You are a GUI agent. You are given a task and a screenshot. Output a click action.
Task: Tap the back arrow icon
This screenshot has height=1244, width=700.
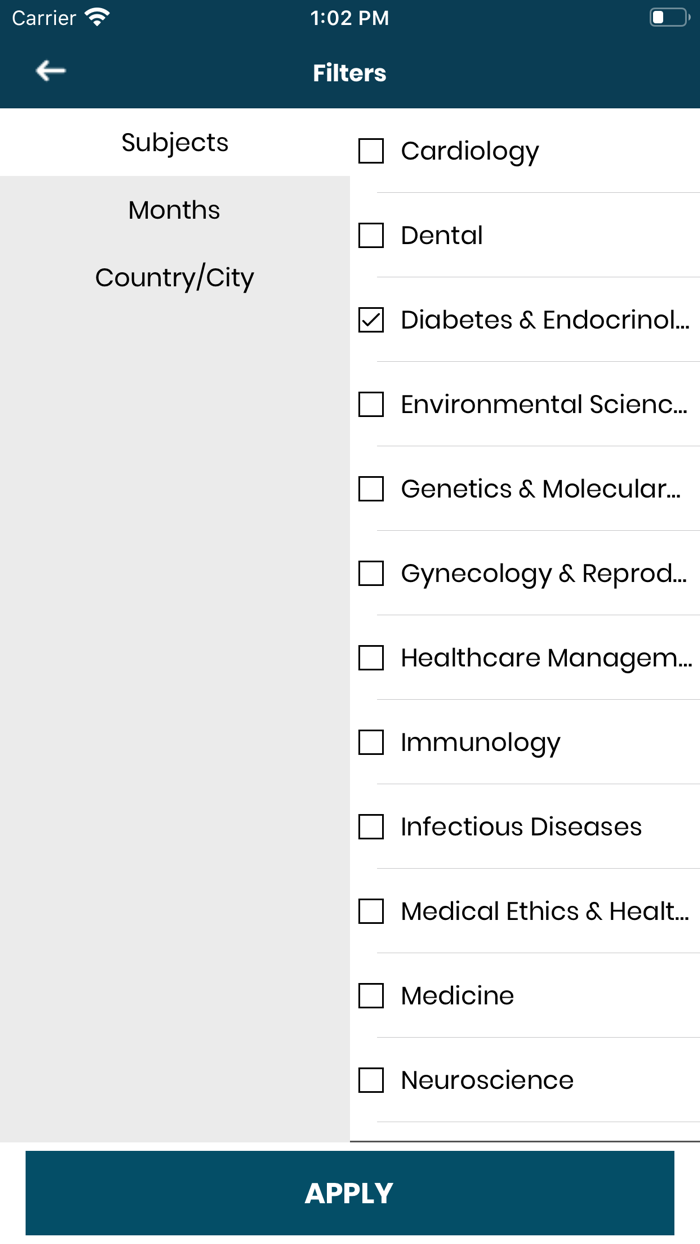(x=50, y=70)
